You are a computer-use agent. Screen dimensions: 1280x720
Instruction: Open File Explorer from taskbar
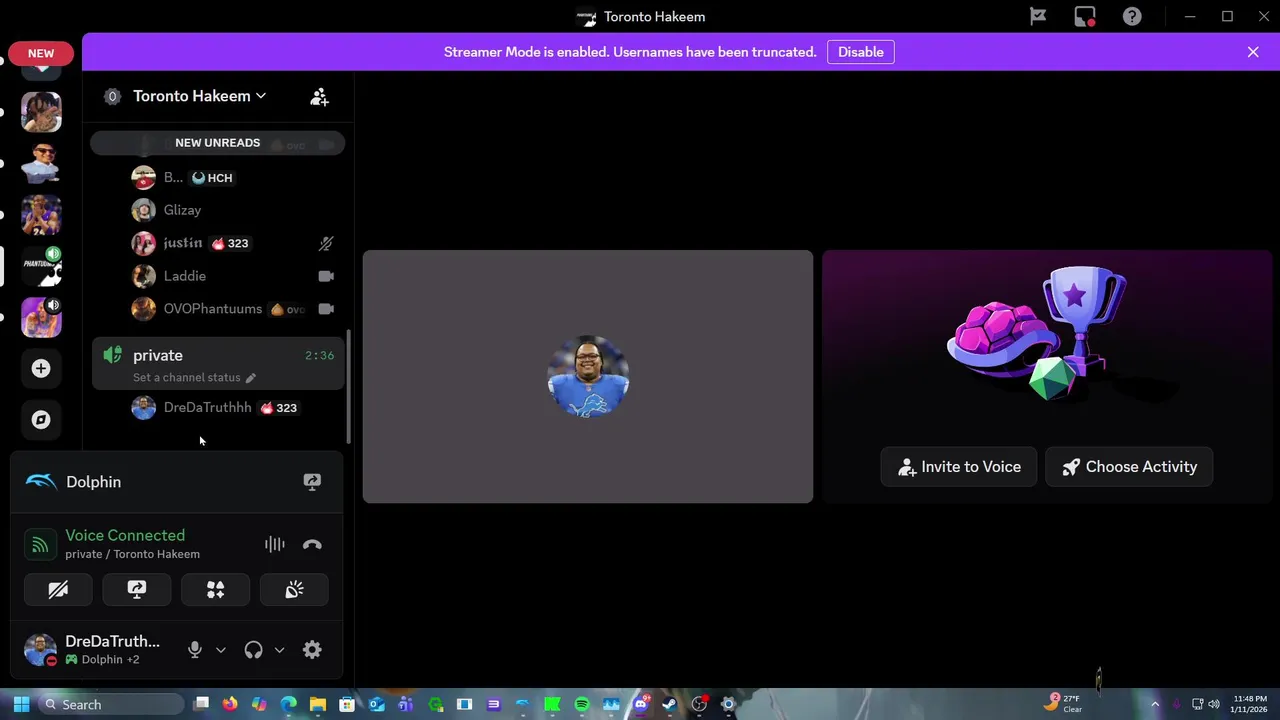coord(318,704)
